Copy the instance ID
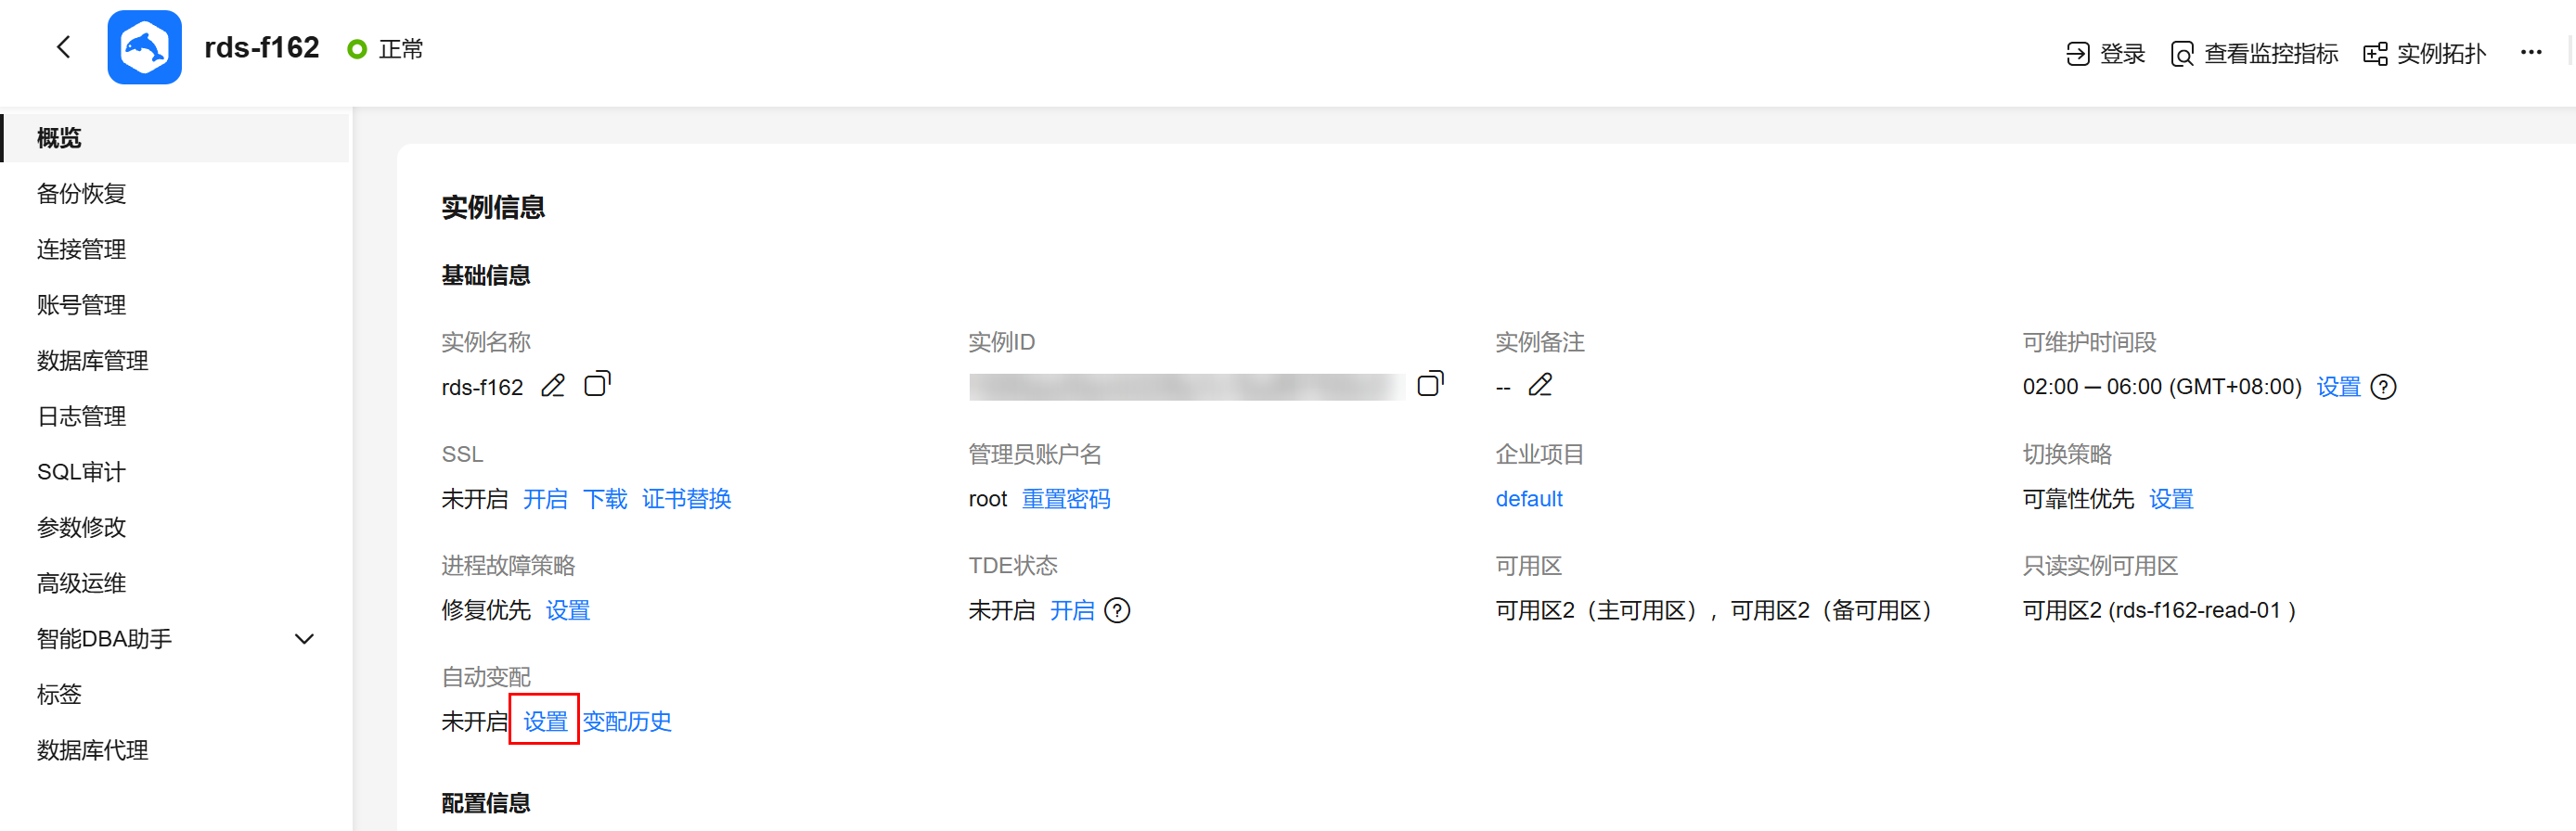The image size is (2576, 831). tap(1430, 384)
